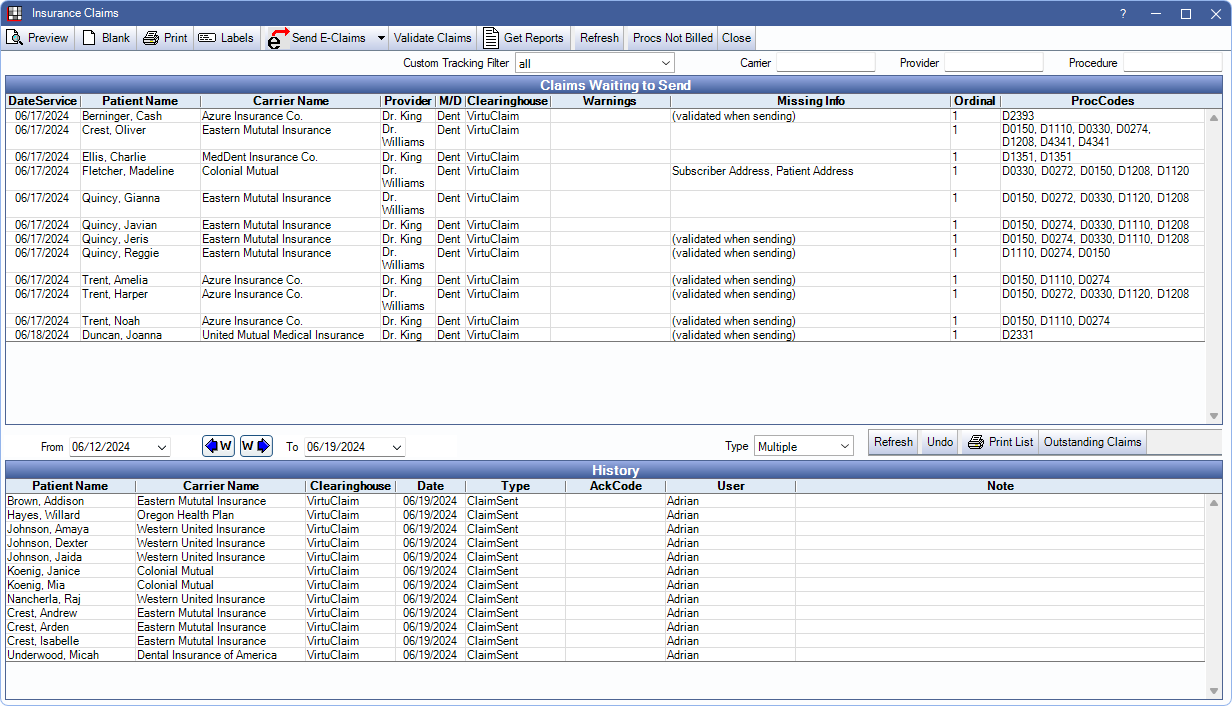Click Validate Claims in the toolbar
The image size is (1232, 706).
[432, 38]
